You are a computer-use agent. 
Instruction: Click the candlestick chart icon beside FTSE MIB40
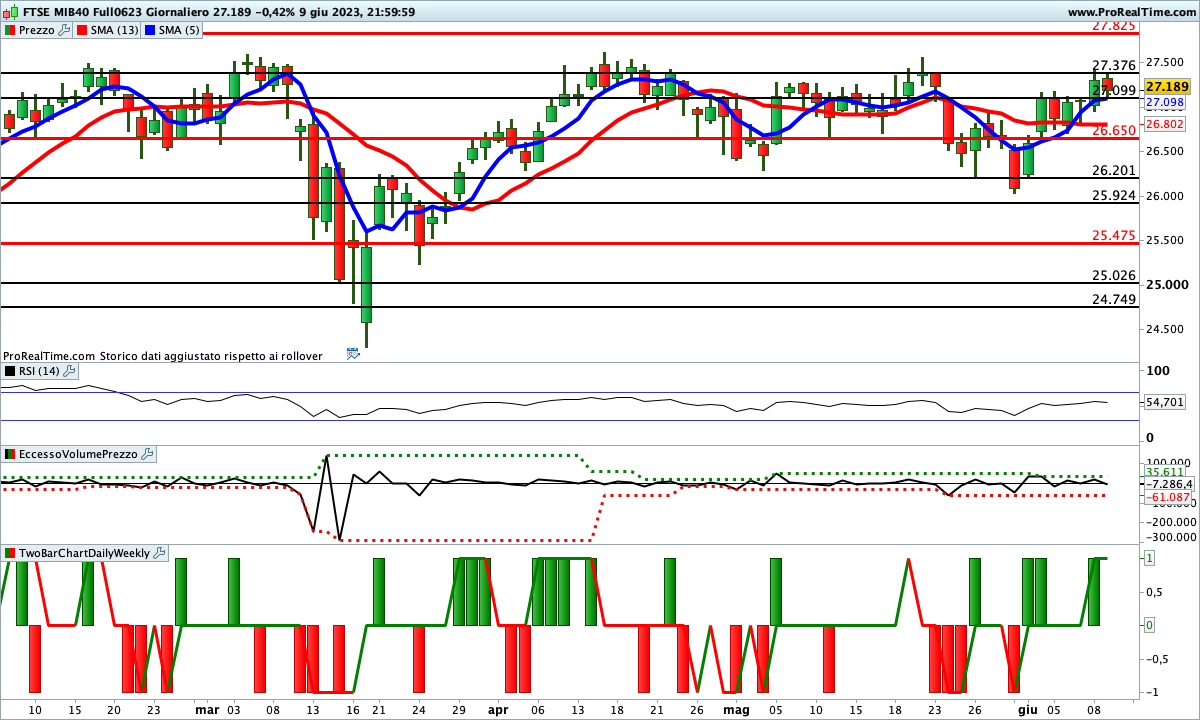pos(9,12)
